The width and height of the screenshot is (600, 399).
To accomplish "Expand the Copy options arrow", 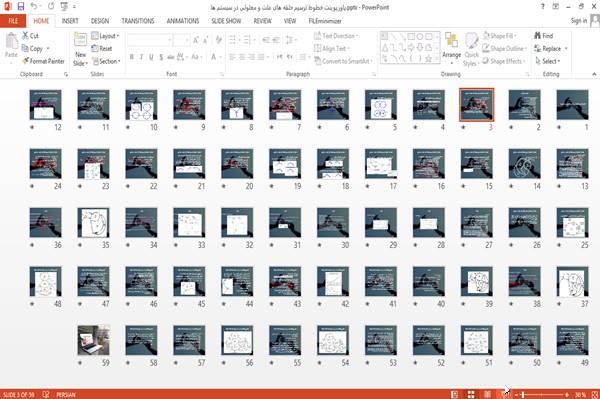I will [x=48, y=49].
